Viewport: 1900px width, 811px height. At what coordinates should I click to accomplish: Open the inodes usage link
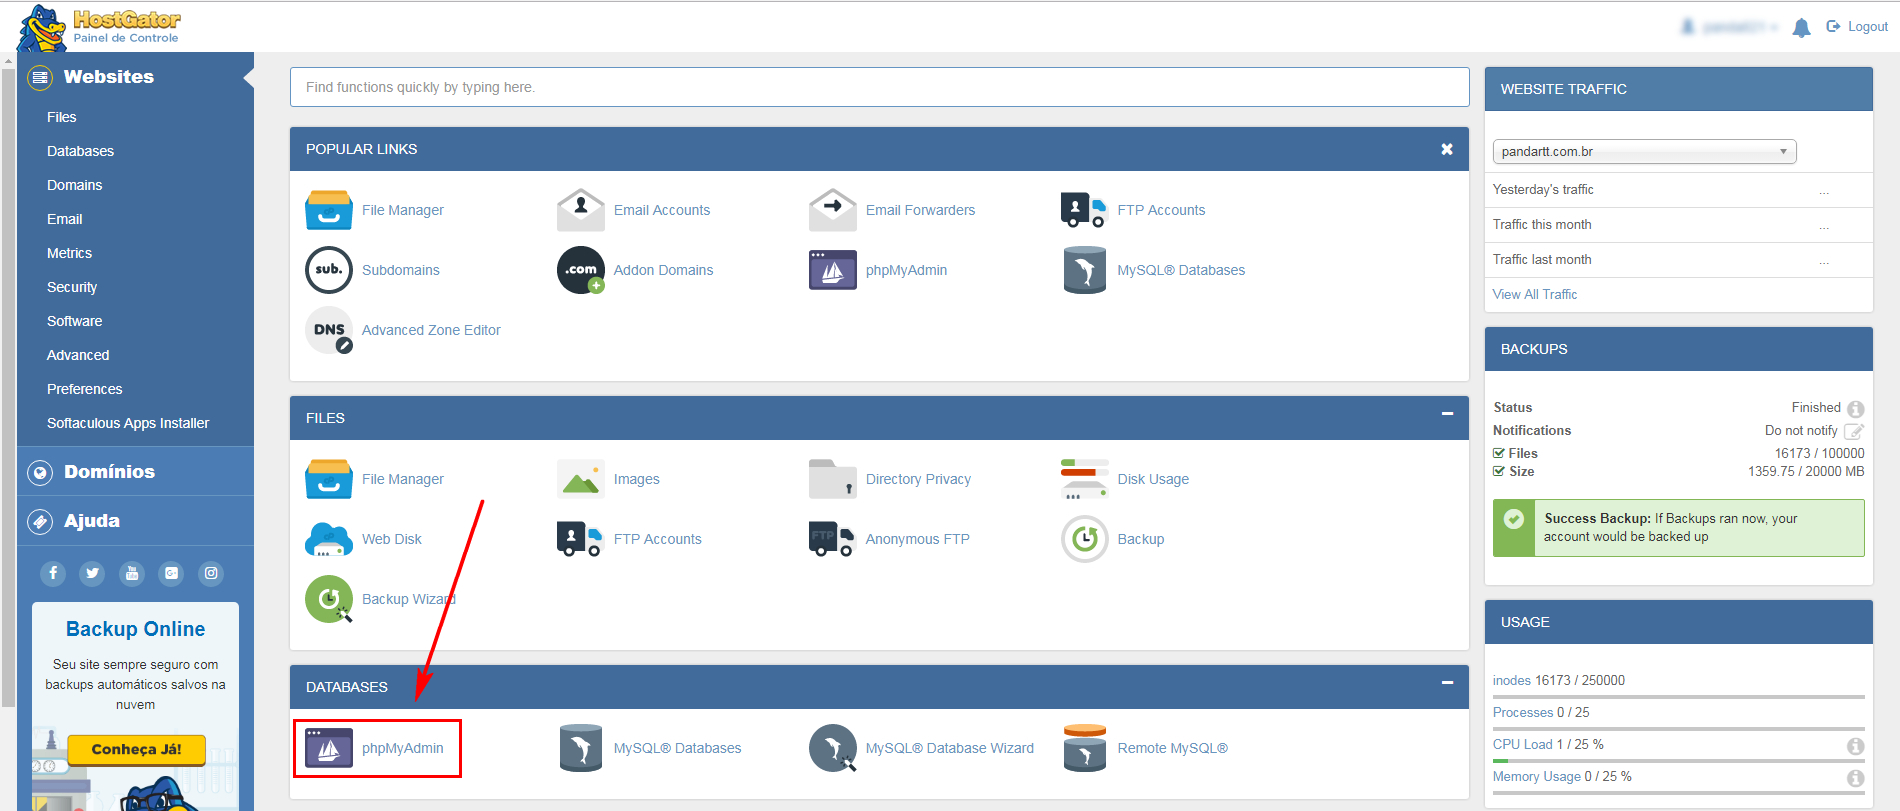pyautogui.click(x=1511, y=680)
